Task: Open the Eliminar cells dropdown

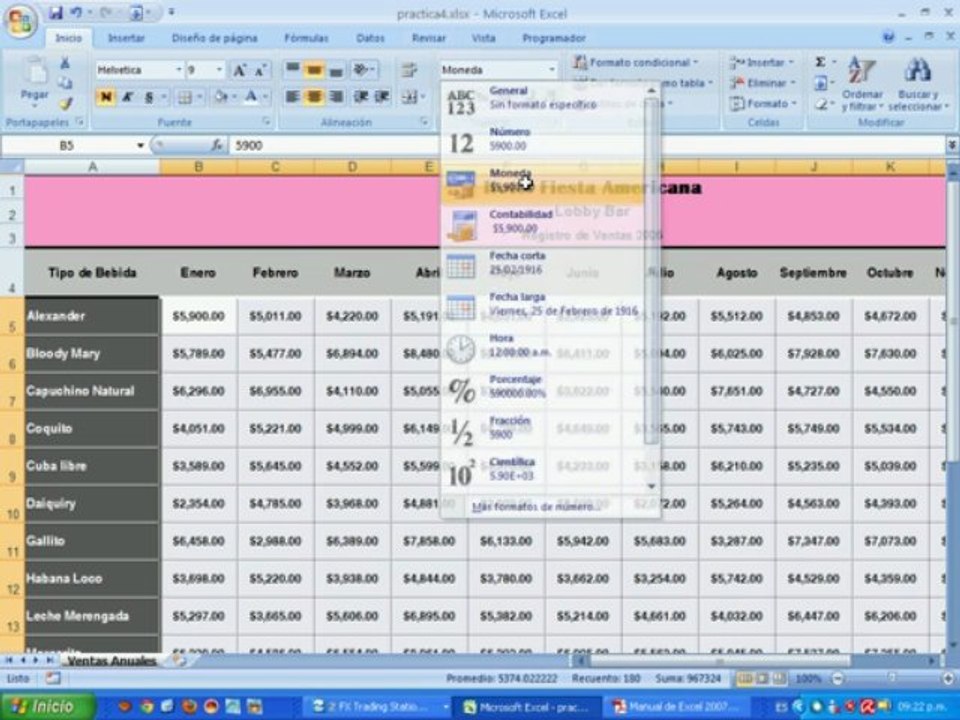Action: tap(762, 83)
